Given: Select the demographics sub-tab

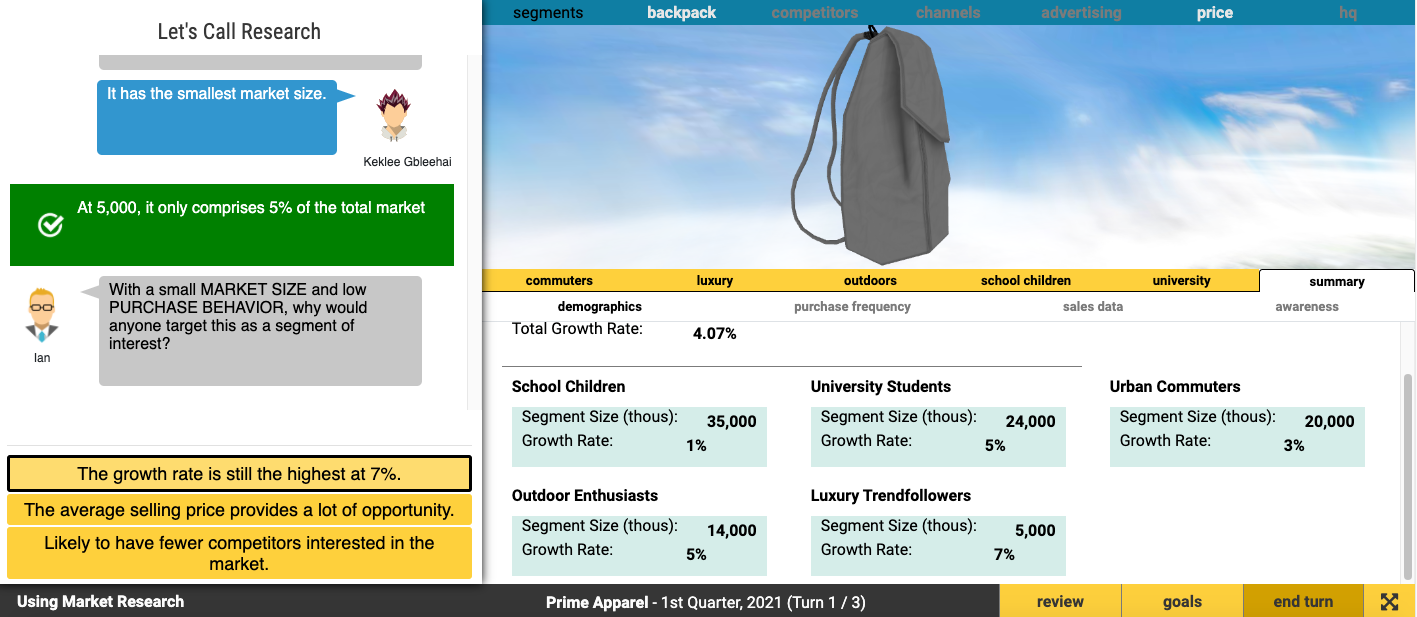Looking at the screenshot, I should pyautogui.click(x=600, y=307).
